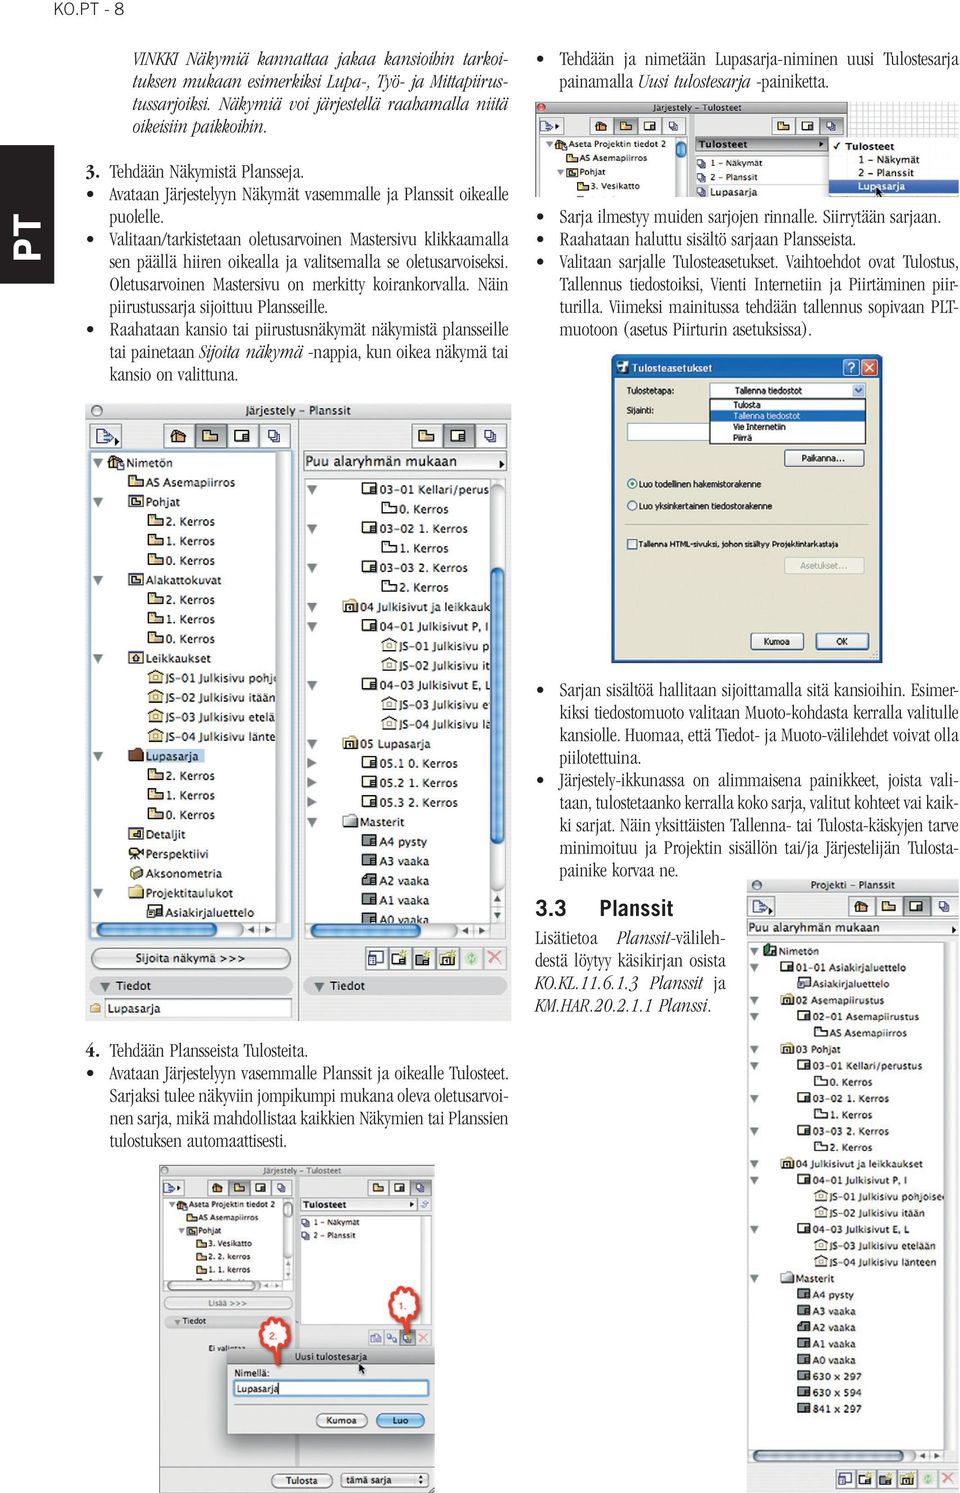Click 'Luo' in the Uusi tulostesarja dialog
This screenshot has width=960, height=1493.
(400, 1420)
